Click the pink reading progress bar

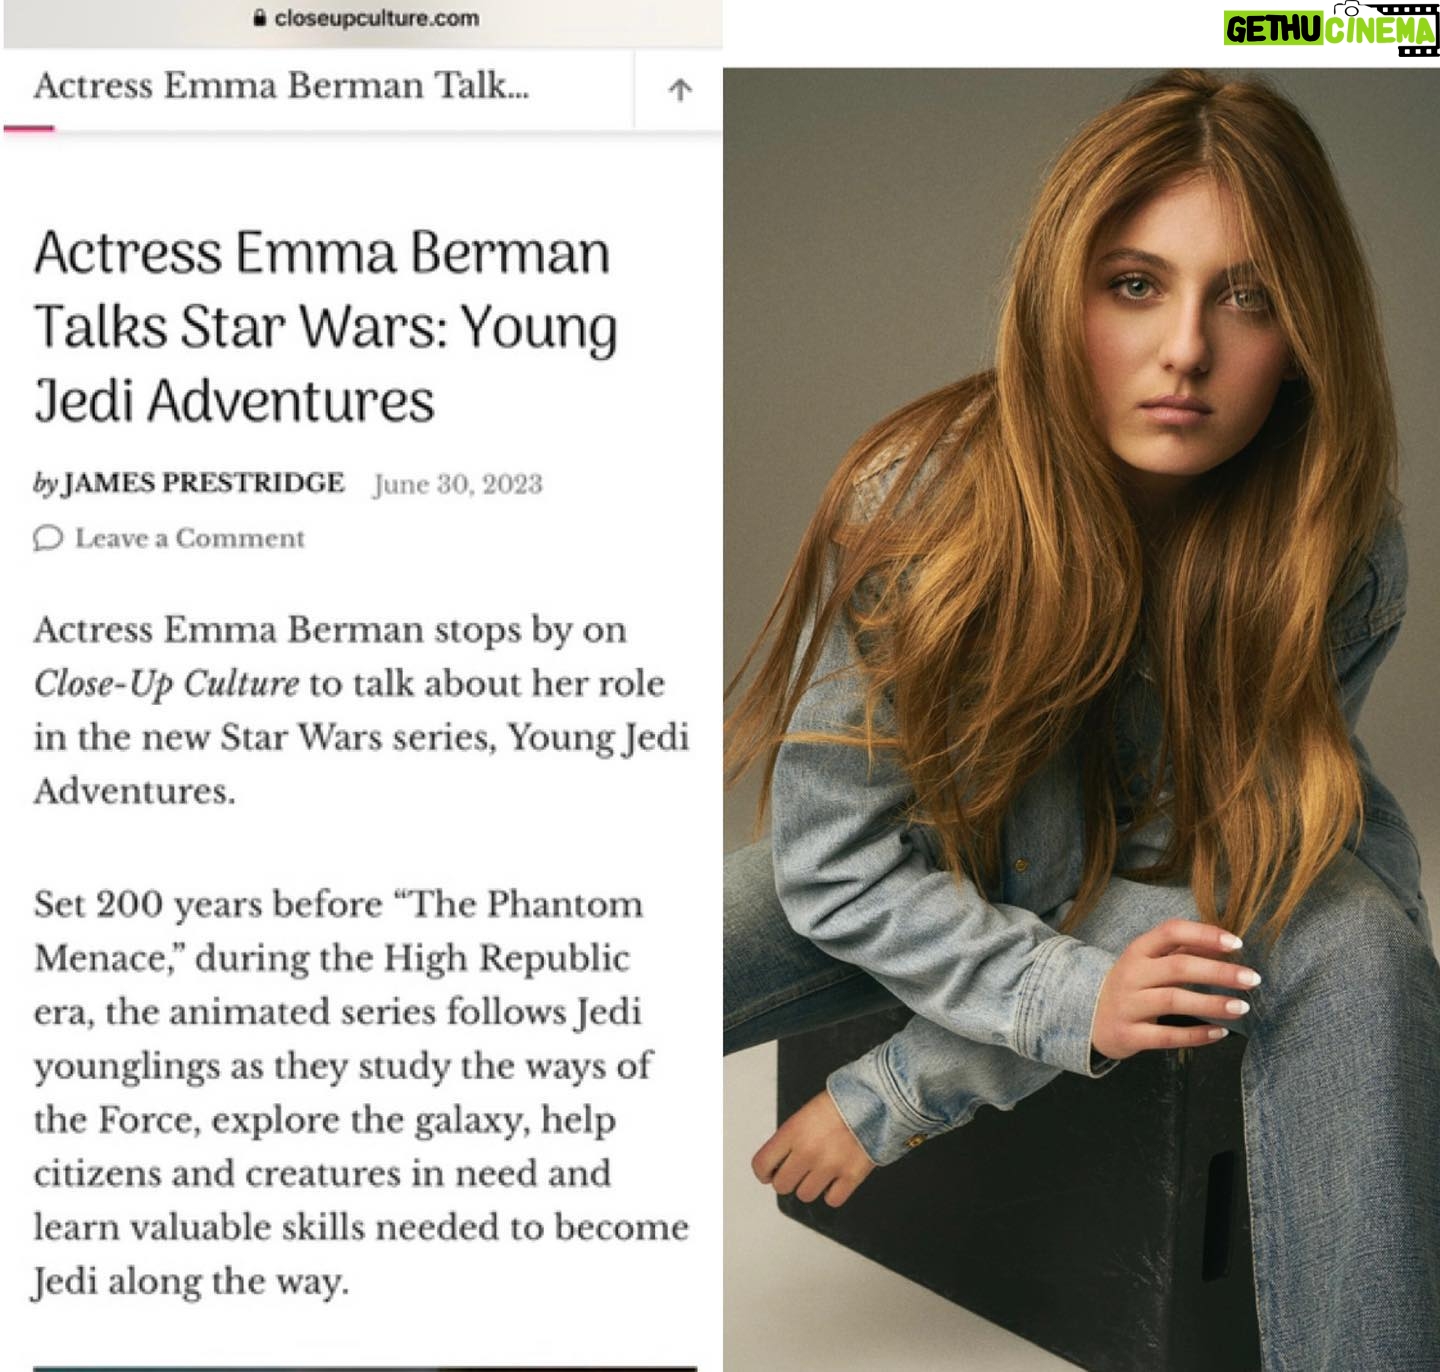[29, 128]
